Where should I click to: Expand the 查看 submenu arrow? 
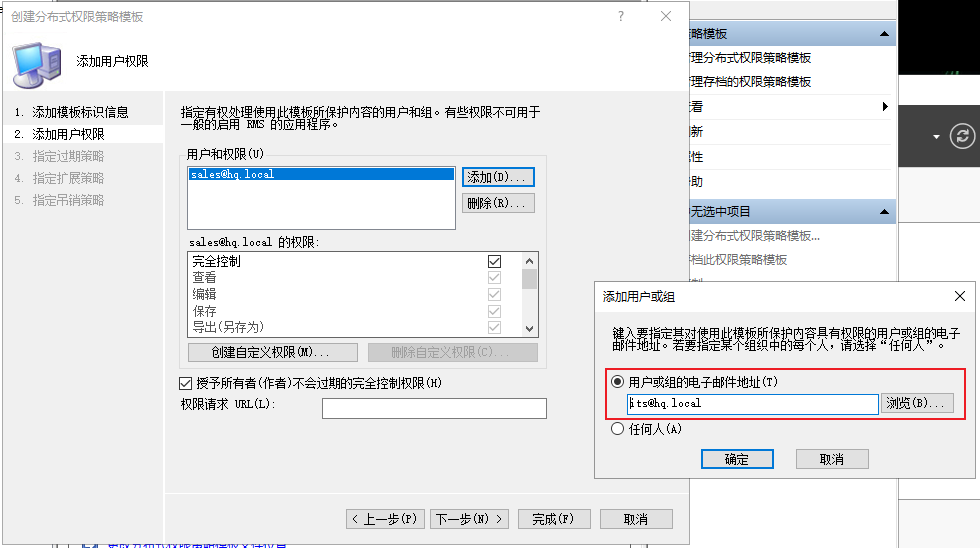coord(885,107)
